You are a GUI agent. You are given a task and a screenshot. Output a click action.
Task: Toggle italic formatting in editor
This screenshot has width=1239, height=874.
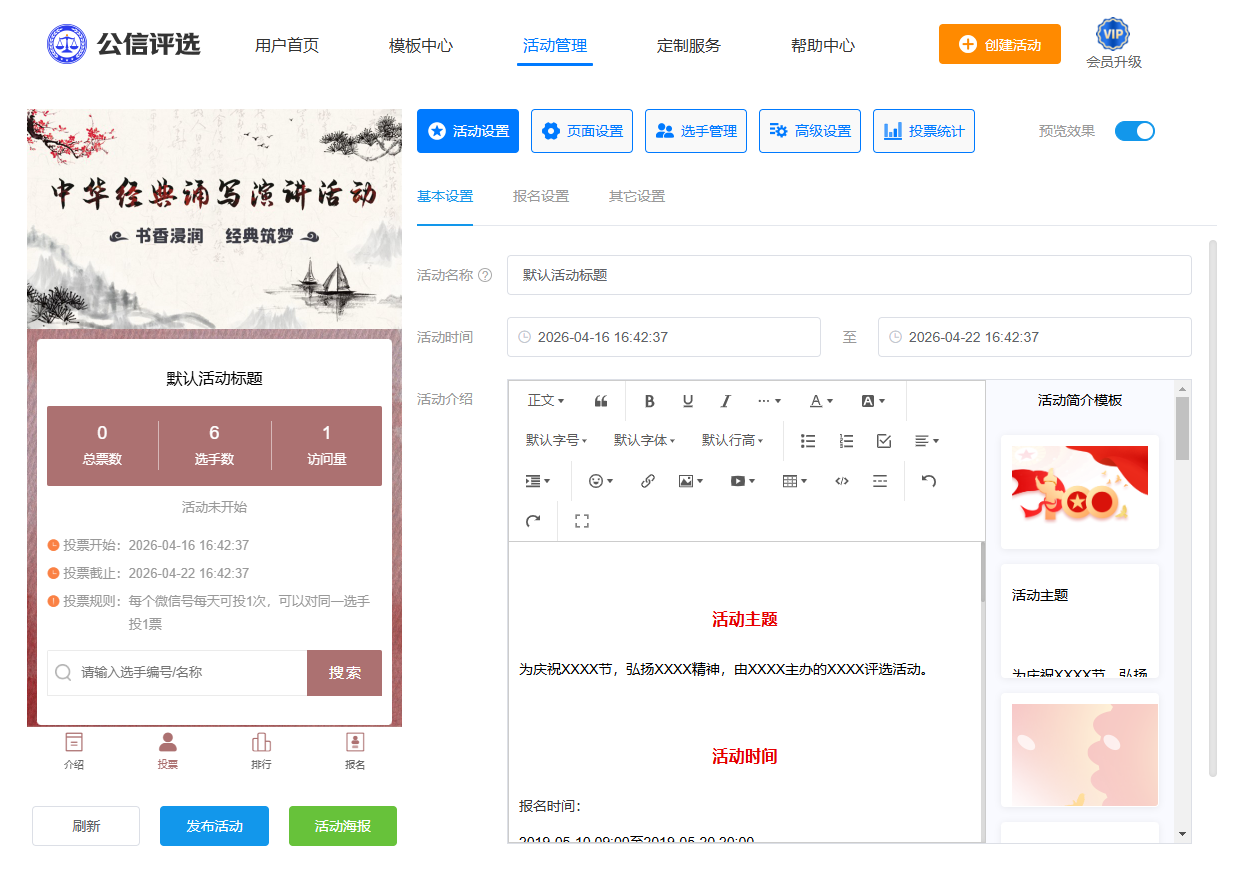[x=726, y=401]
